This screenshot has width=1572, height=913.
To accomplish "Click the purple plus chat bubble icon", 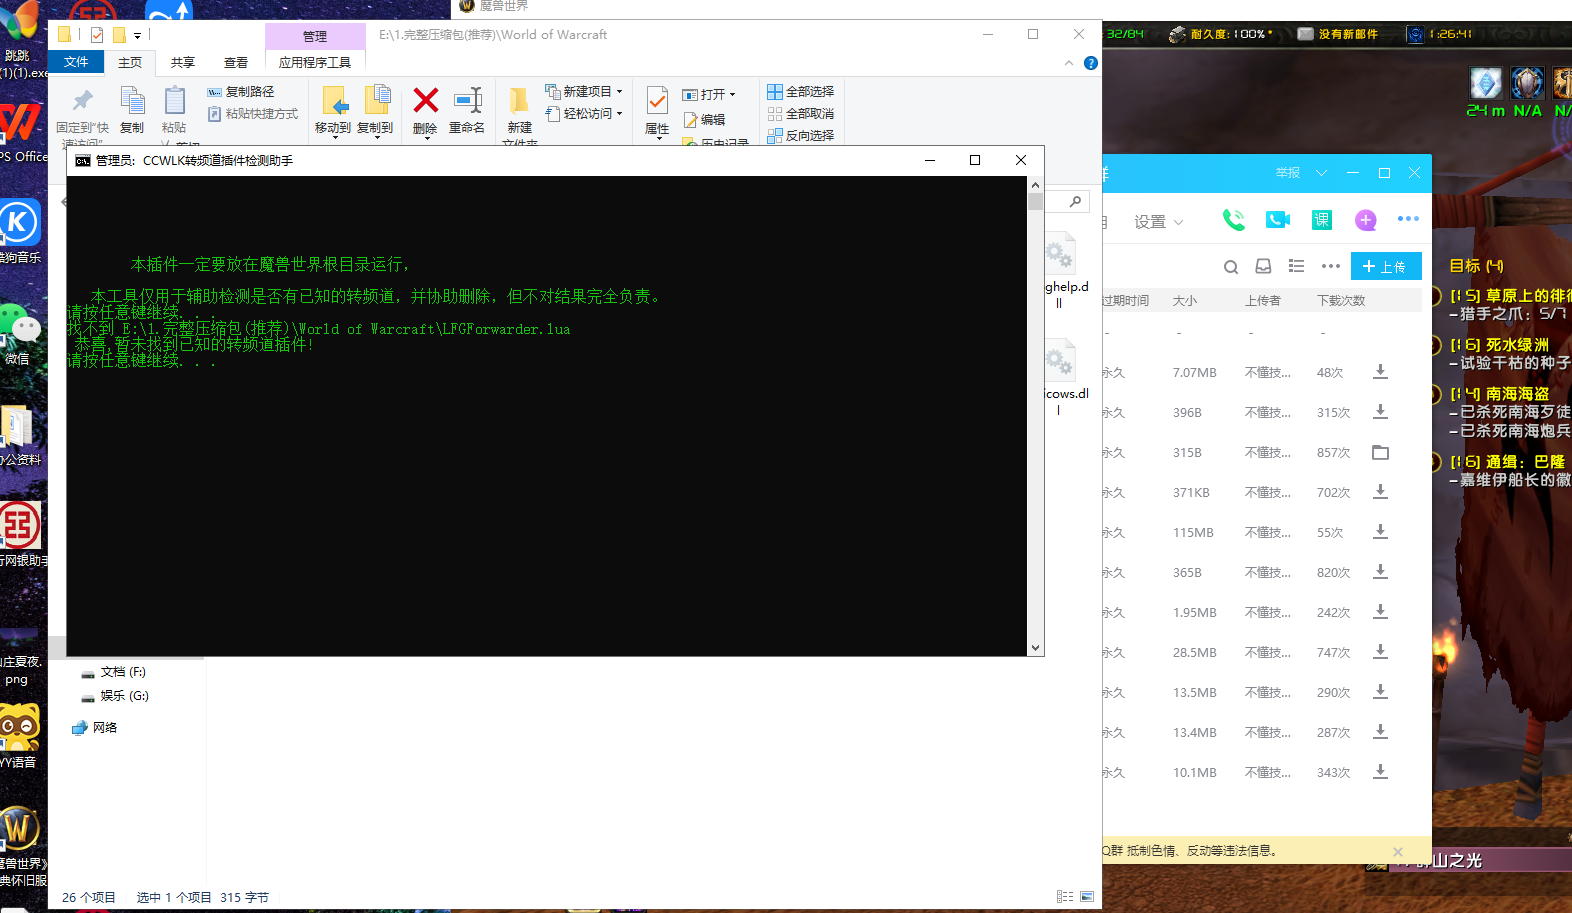I will point(1365,220).
